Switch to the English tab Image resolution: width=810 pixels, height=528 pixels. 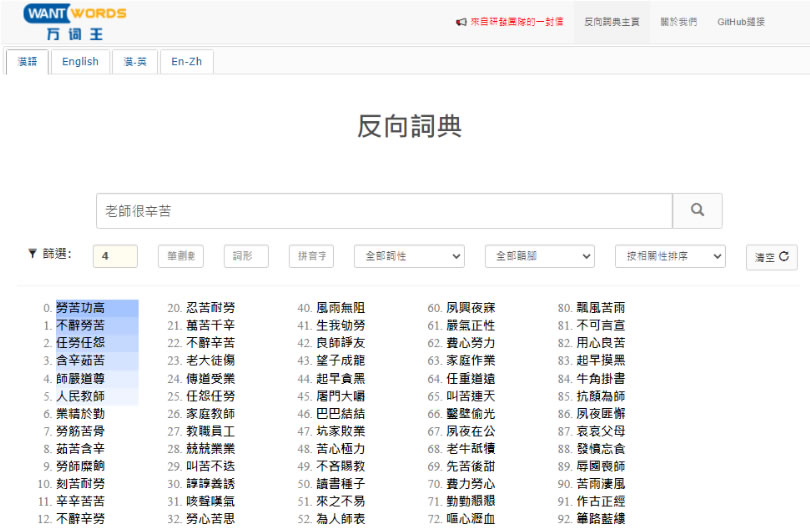click(80, 61)
